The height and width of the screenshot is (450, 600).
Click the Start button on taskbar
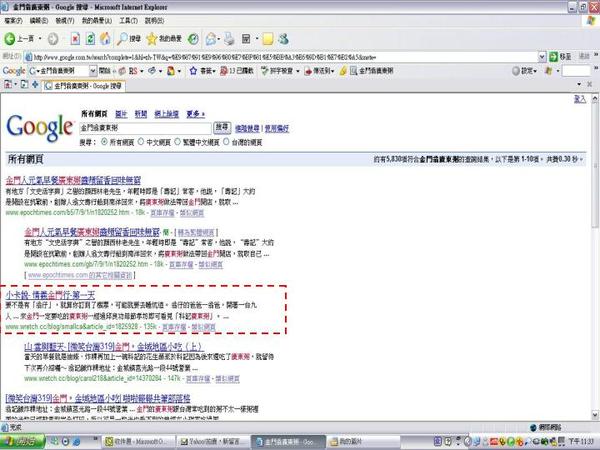[23, 442]
